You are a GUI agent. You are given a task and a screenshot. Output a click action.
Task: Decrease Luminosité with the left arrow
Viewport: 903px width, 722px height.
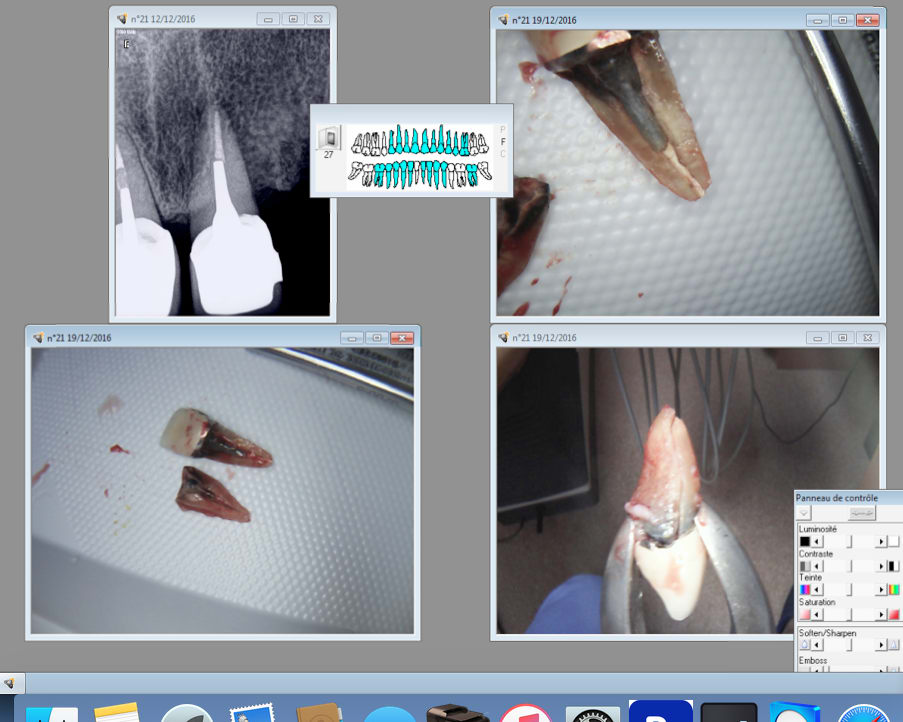coord(818,541)
